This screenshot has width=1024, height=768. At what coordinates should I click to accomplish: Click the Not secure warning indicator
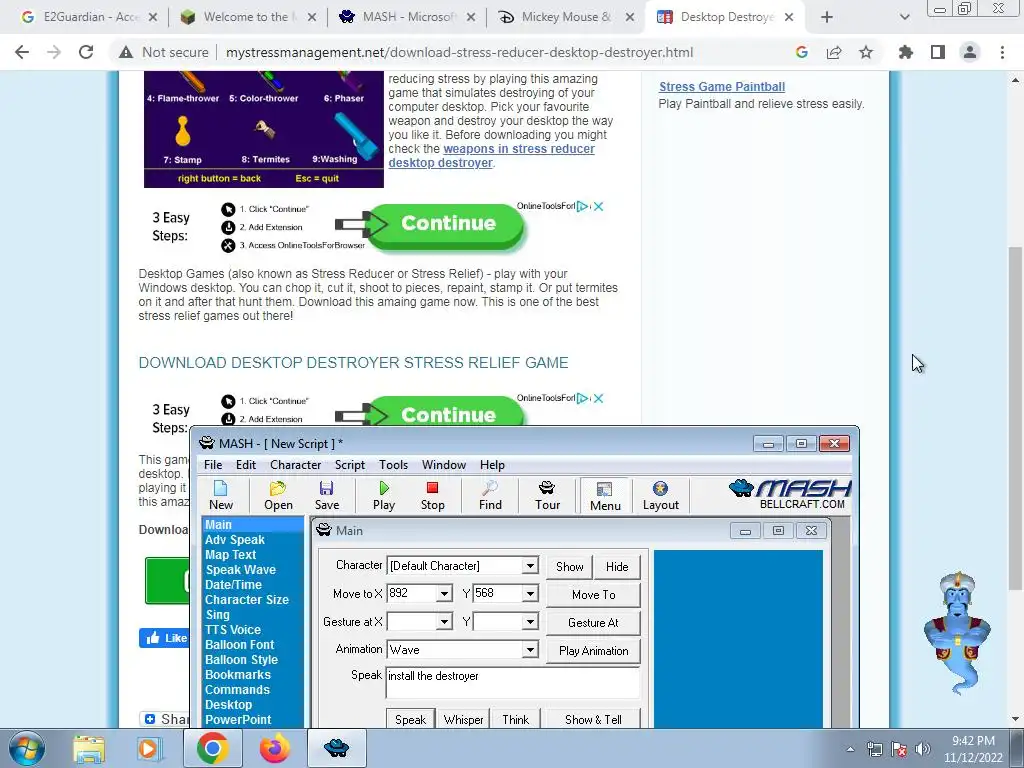[164, 52]
